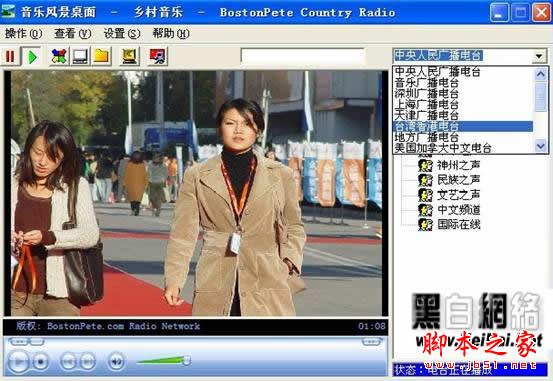Click the application icon in the title bar
553x381 pixels.
(8, 12)
